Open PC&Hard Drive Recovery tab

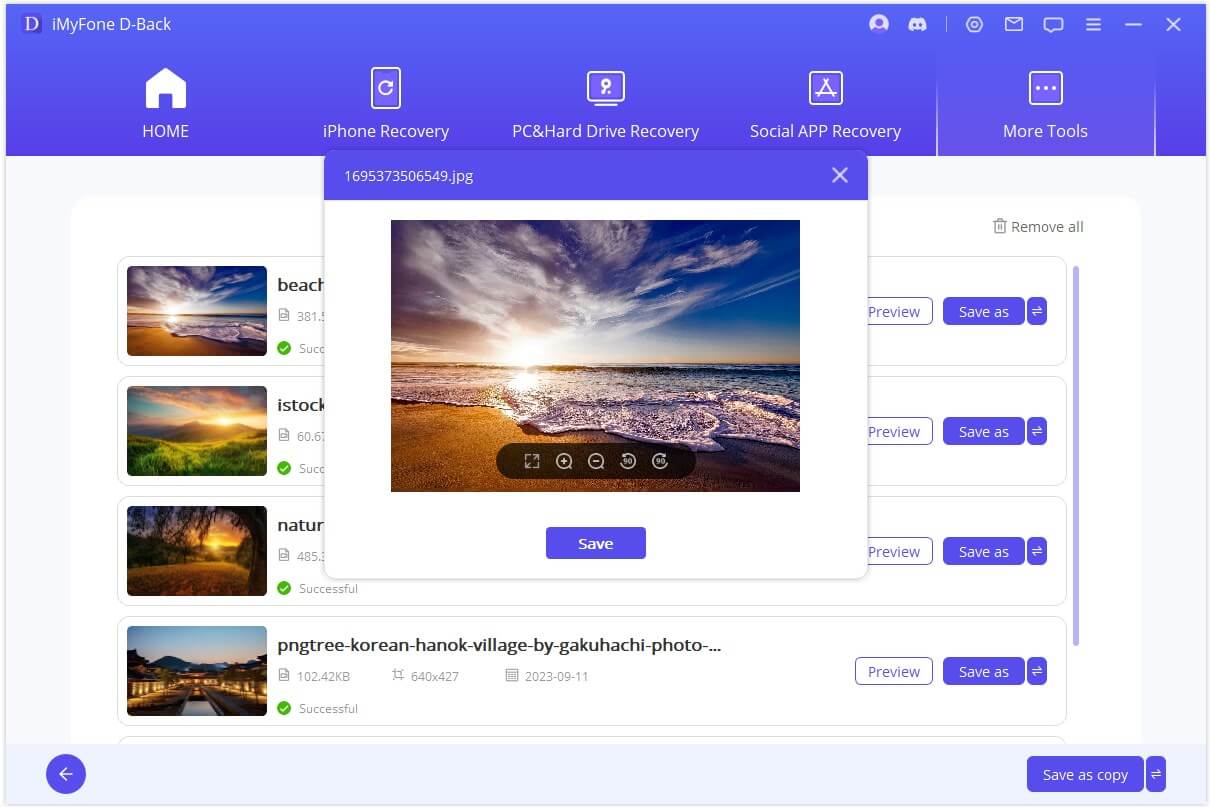pyautogui.click(x=605, y=103)
